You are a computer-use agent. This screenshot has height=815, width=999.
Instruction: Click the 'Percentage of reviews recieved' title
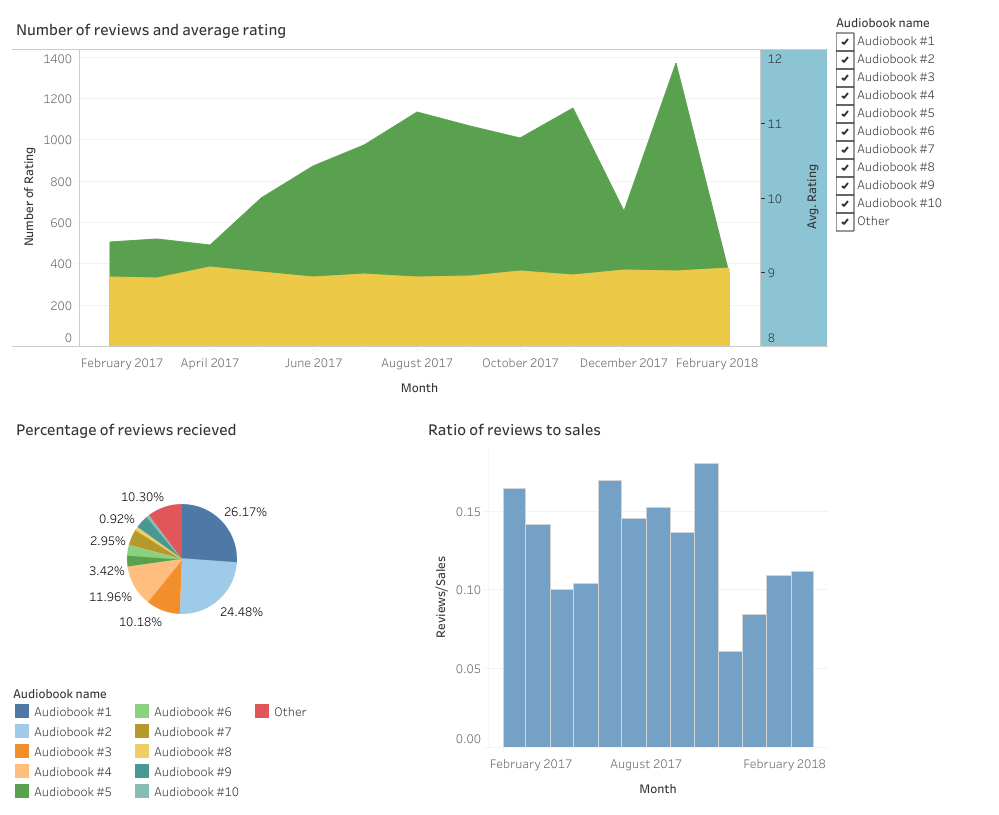pyautogui.click(x=126, y=430)
